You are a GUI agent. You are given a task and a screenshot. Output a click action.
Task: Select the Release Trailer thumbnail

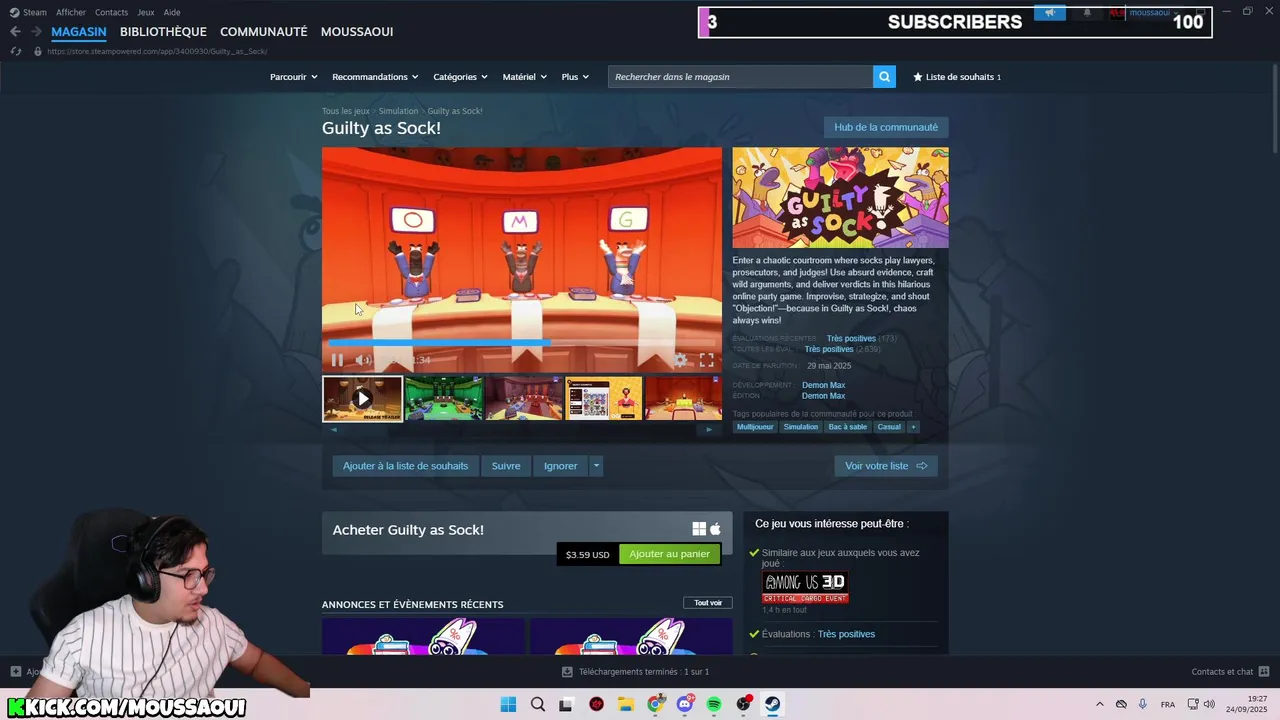(362, 398)
